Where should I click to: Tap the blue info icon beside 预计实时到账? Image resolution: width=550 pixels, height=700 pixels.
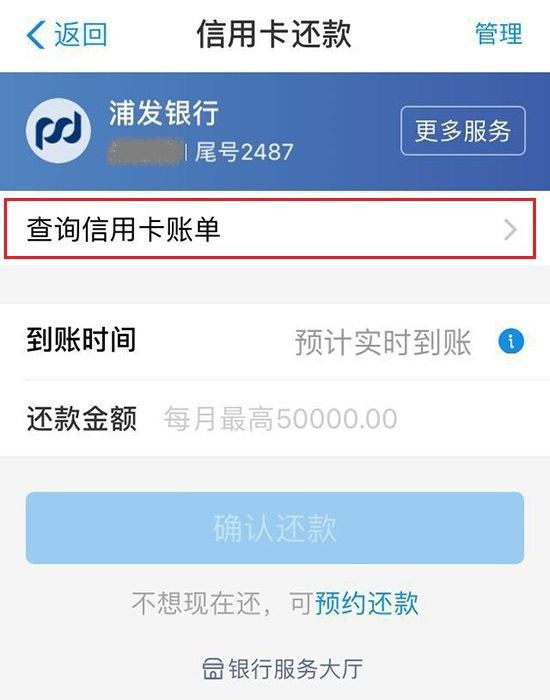click(x=511, y=342)
